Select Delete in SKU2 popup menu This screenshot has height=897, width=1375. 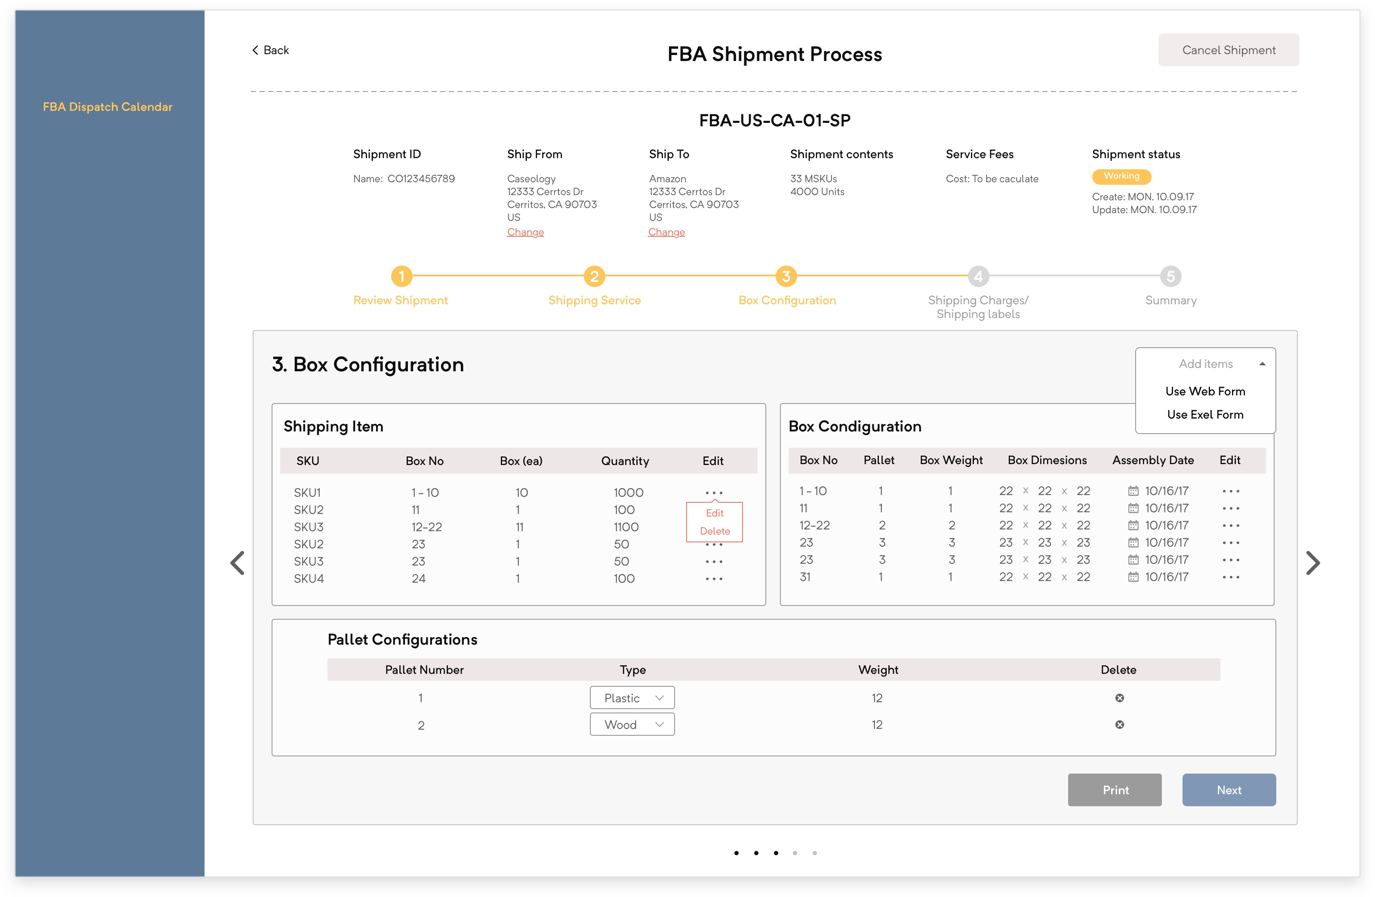point(714,531)
